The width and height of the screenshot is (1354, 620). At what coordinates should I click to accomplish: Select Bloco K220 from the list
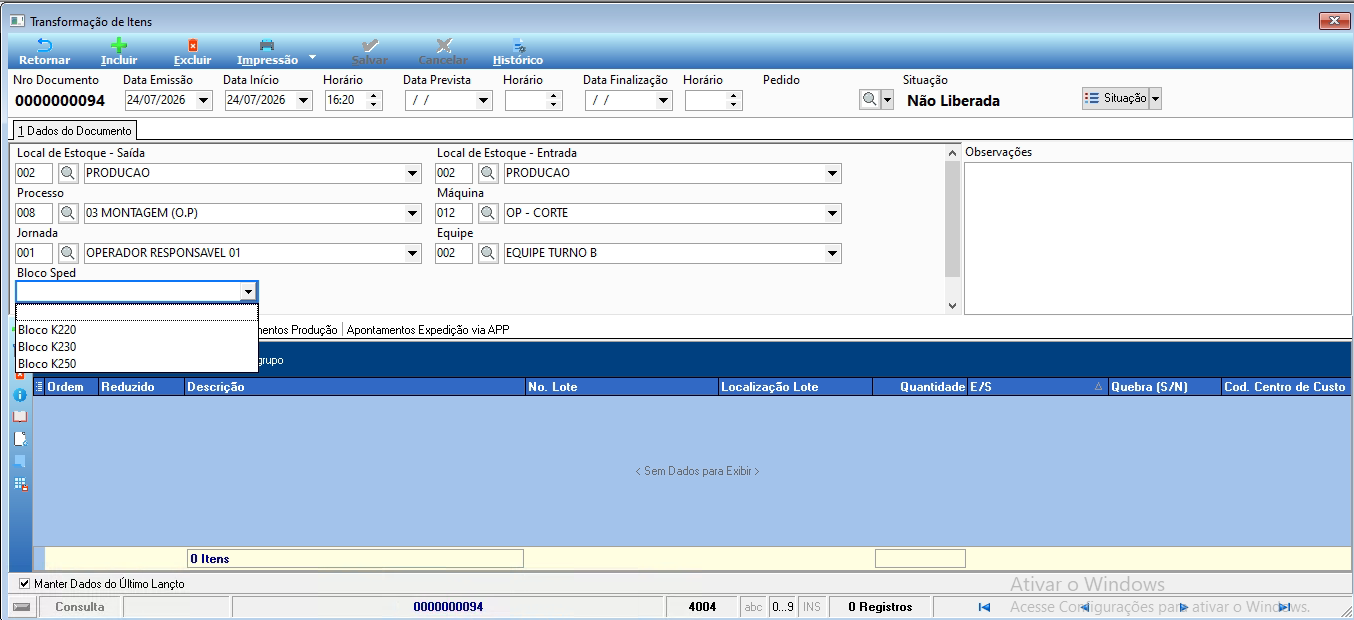(x=137, y=330)
